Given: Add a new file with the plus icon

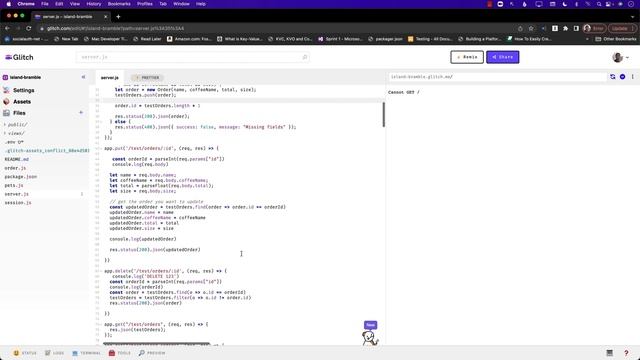Looking at the screenshot, I should coord(81,113).
